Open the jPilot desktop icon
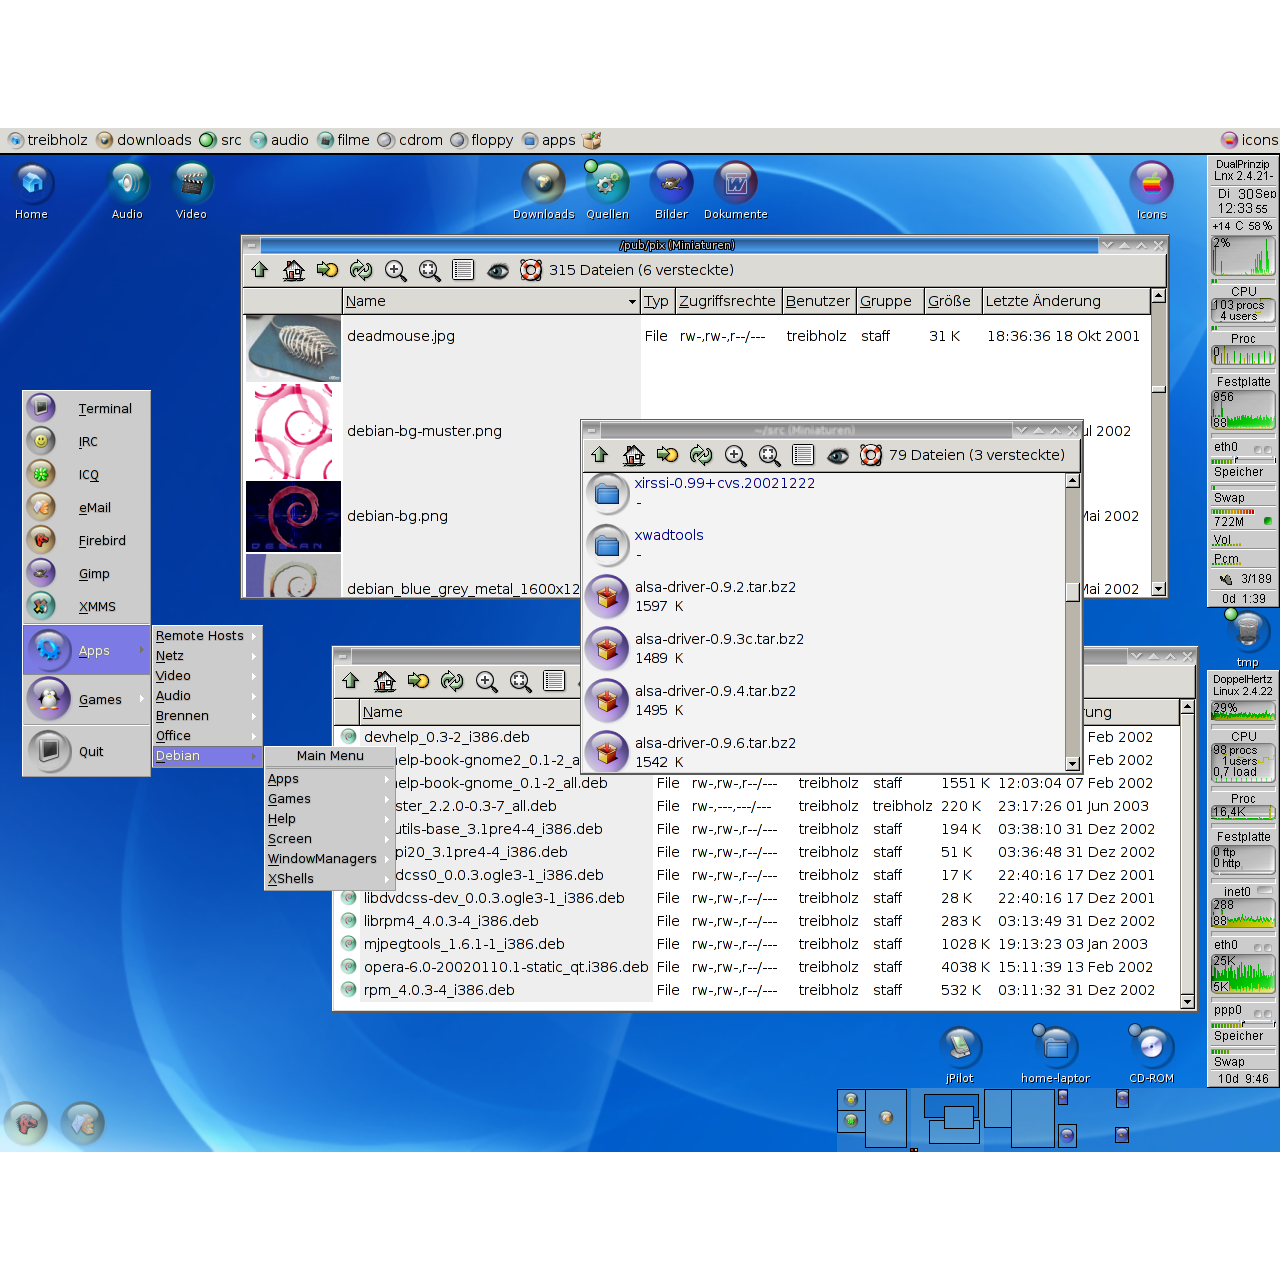This screenshot has width=1280, height=1280. click(x=960, y=1047)
